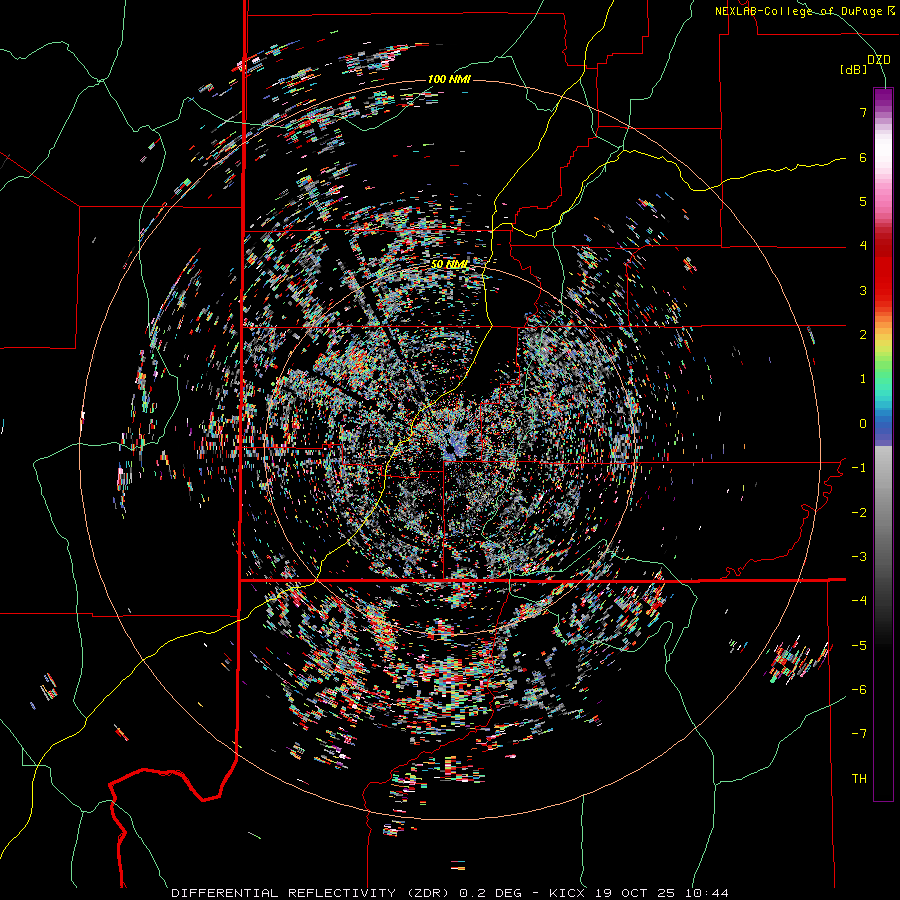Viewport: 900px width, 900px height.
Task: Click the -6 value on the scale
Action: pos(859,689)
